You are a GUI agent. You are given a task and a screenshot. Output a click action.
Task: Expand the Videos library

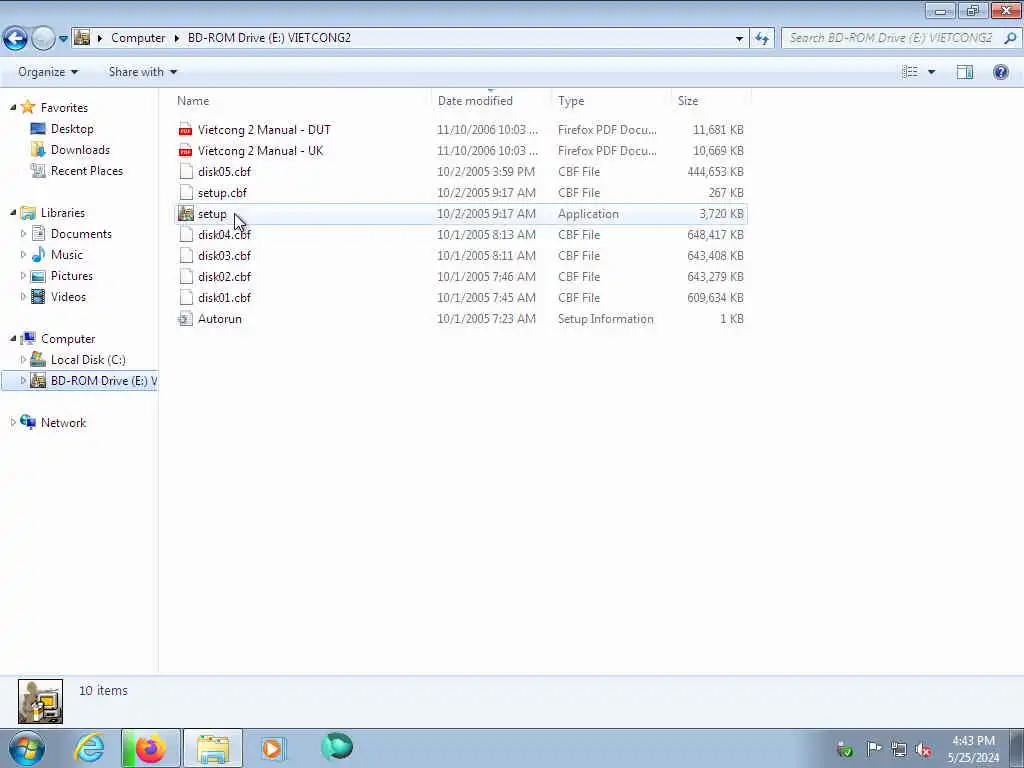[x=24, y=296]
